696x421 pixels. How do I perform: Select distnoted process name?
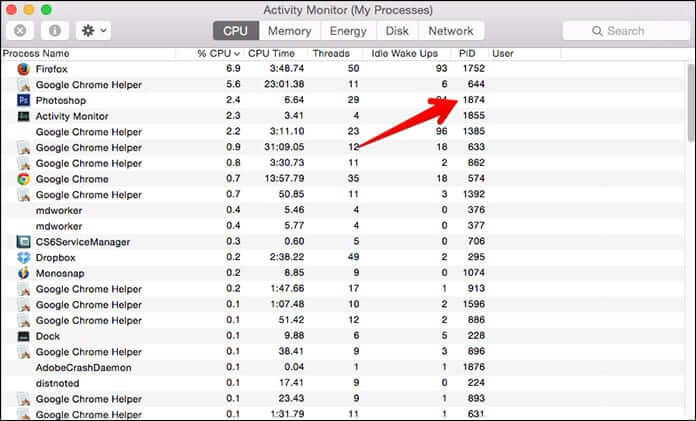[57, 383]
